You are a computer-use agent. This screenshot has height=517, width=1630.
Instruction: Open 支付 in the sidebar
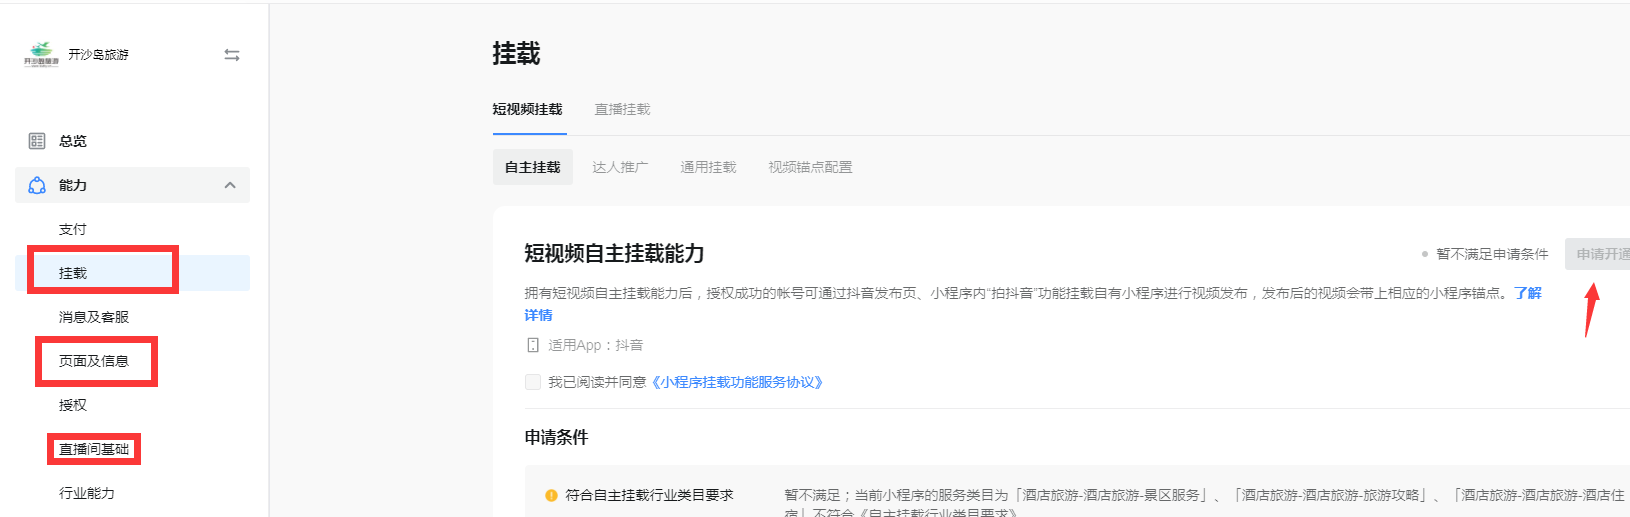[x=73, y=229]
